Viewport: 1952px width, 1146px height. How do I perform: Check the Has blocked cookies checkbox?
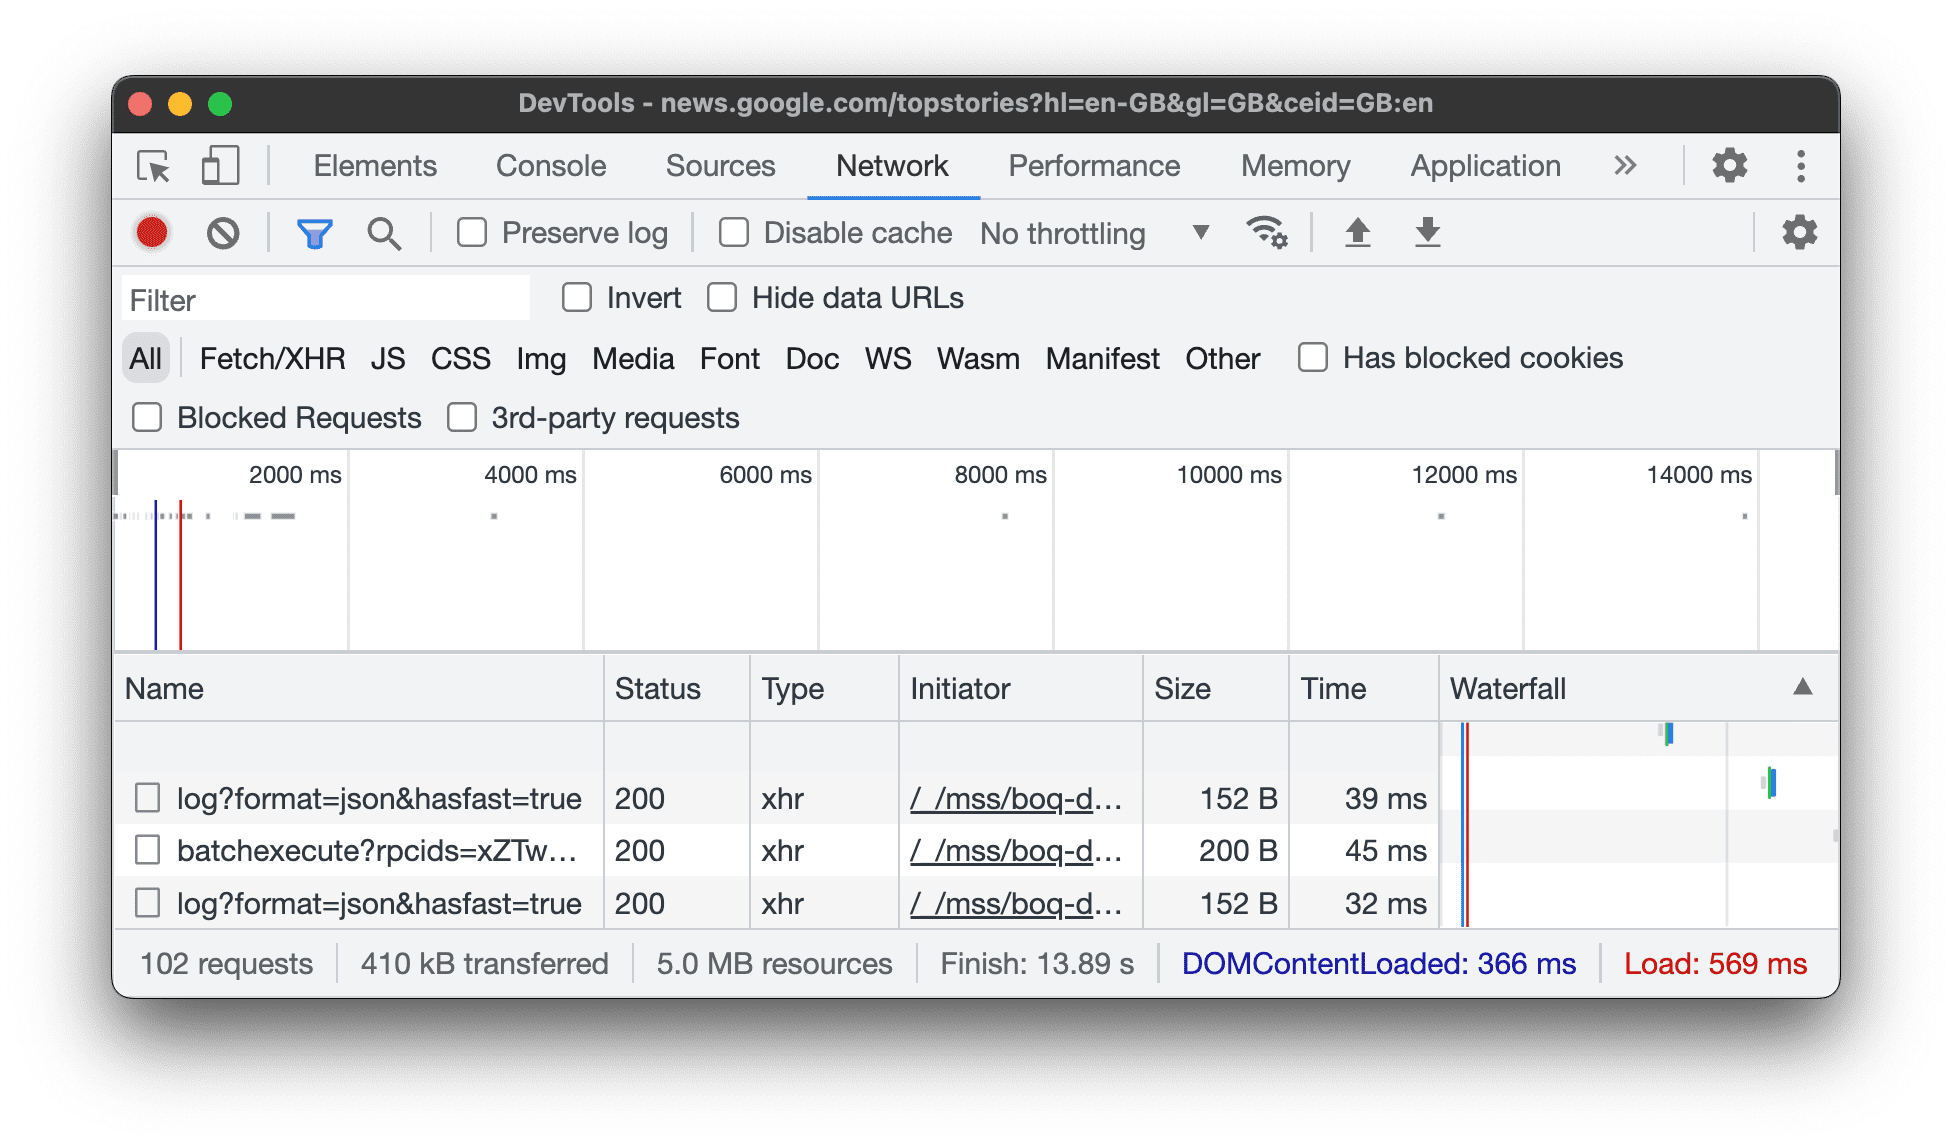point(1310,359)
